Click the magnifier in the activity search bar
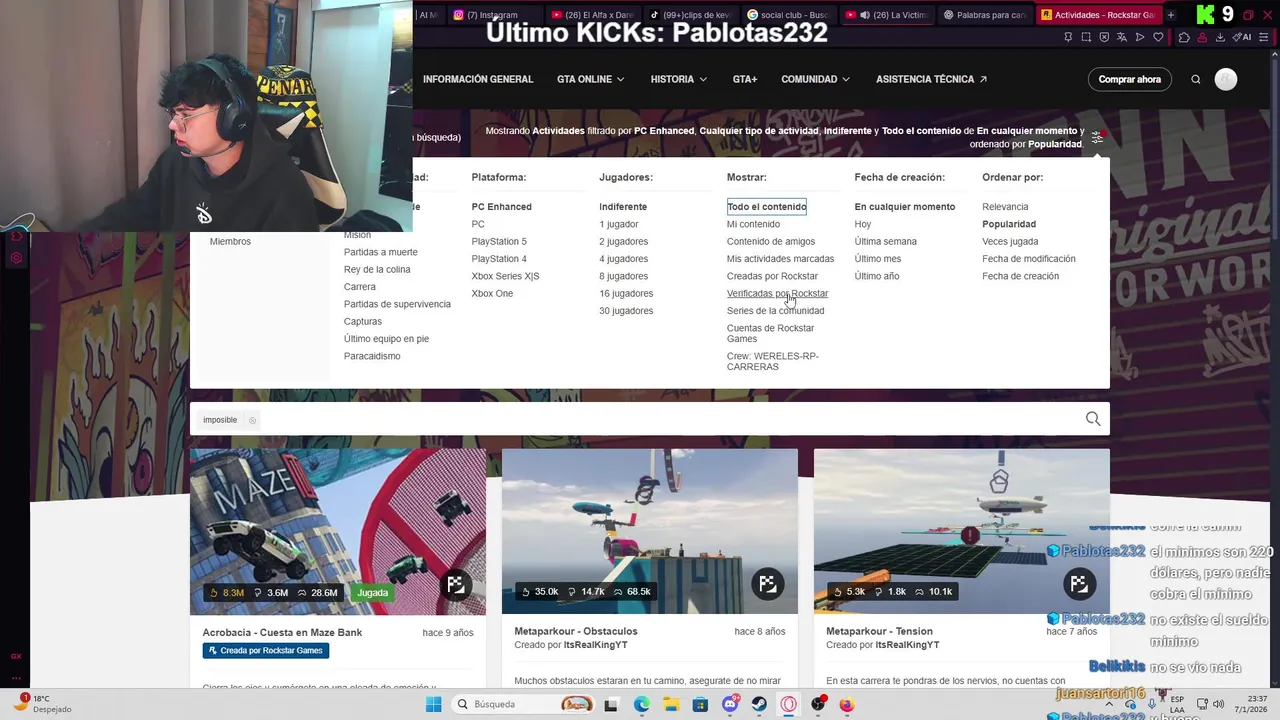This screenshot has height=720, width=1280. tap(1093, 419)
